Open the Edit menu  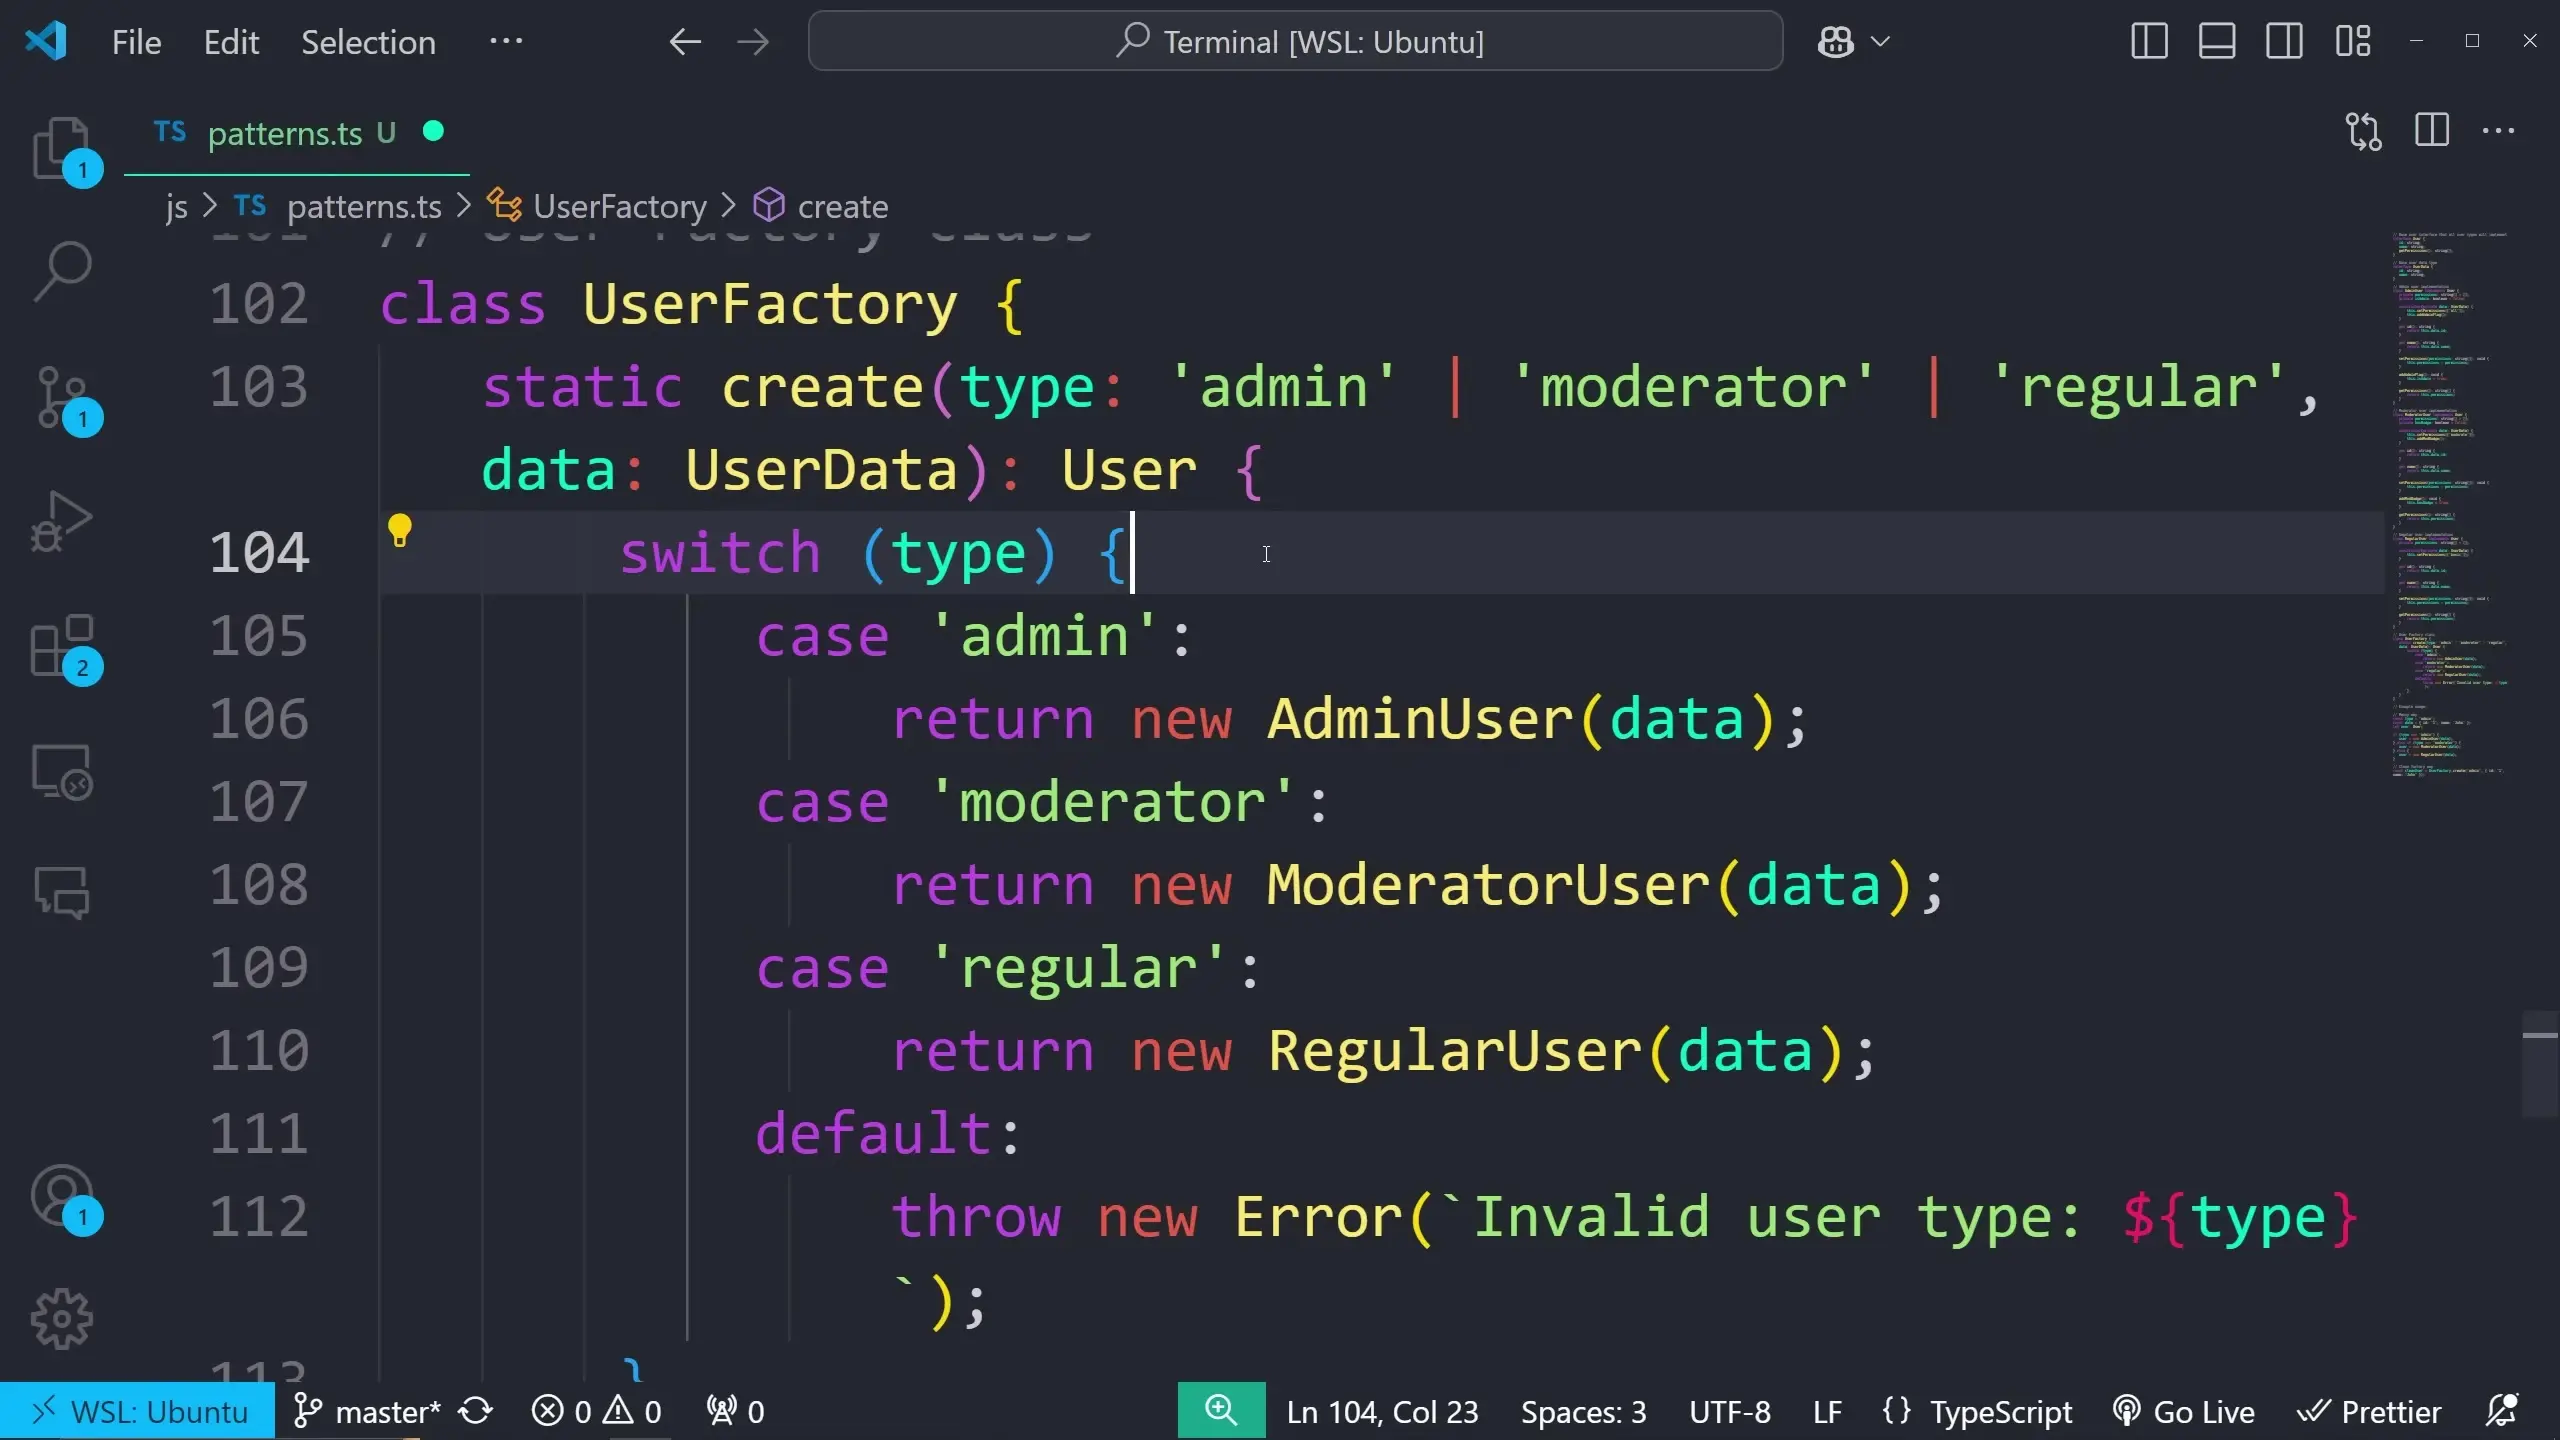click(x=231, y=42)
